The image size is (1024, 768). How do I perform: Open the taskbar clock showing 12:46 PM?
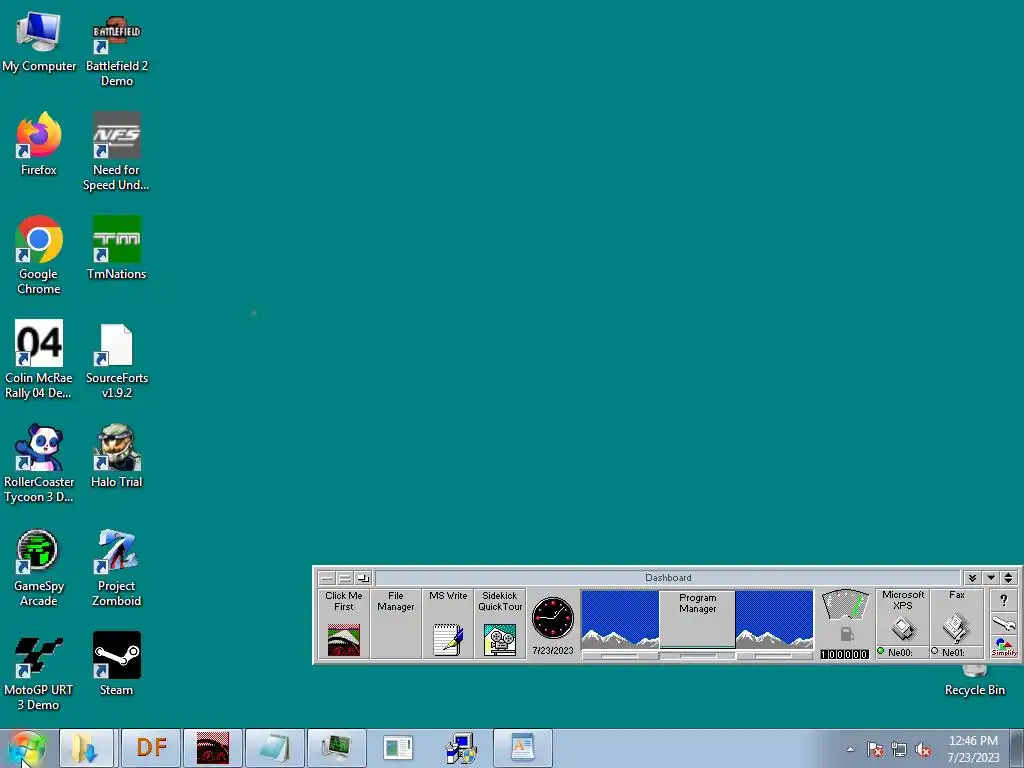click(973, 749)
